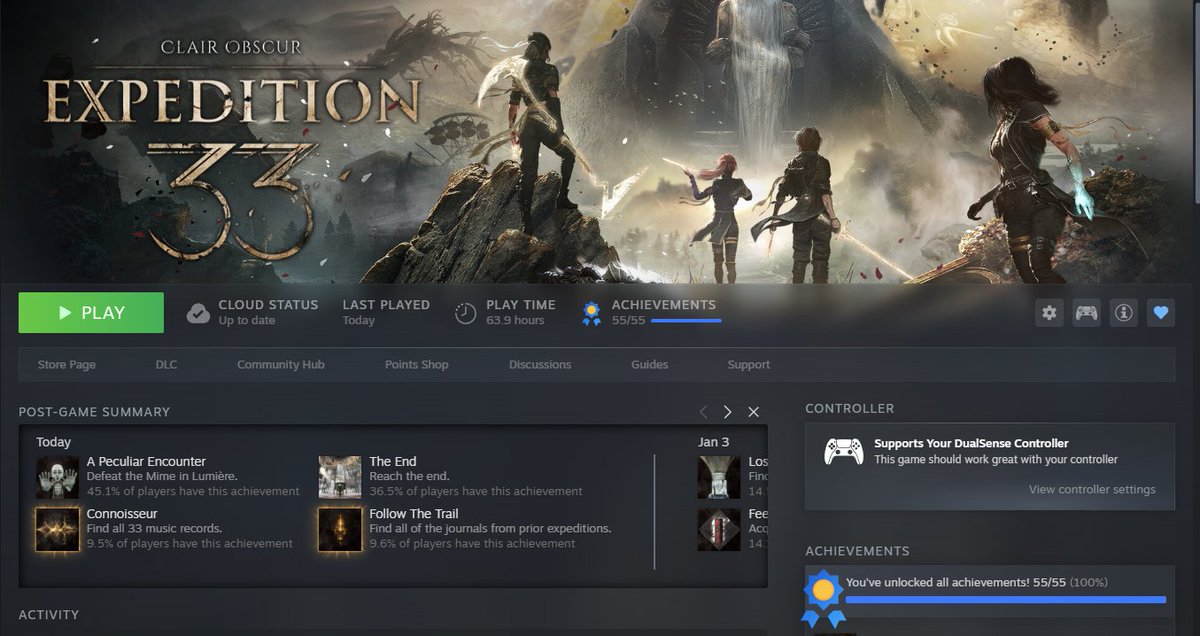1200x636 pixels.
Task: Open the Support tab
Action: [x=749, y=365]
